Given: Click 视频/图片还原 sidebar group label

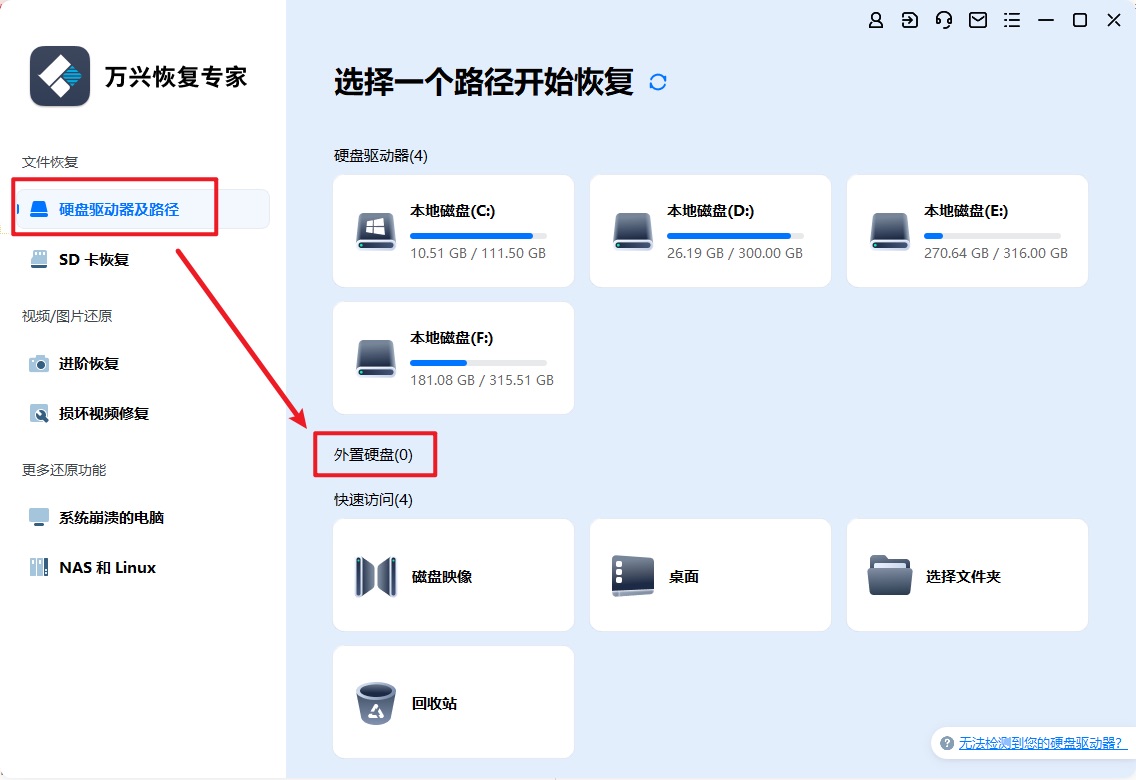Looking at the screenshot, I should [x=67, y=316].
